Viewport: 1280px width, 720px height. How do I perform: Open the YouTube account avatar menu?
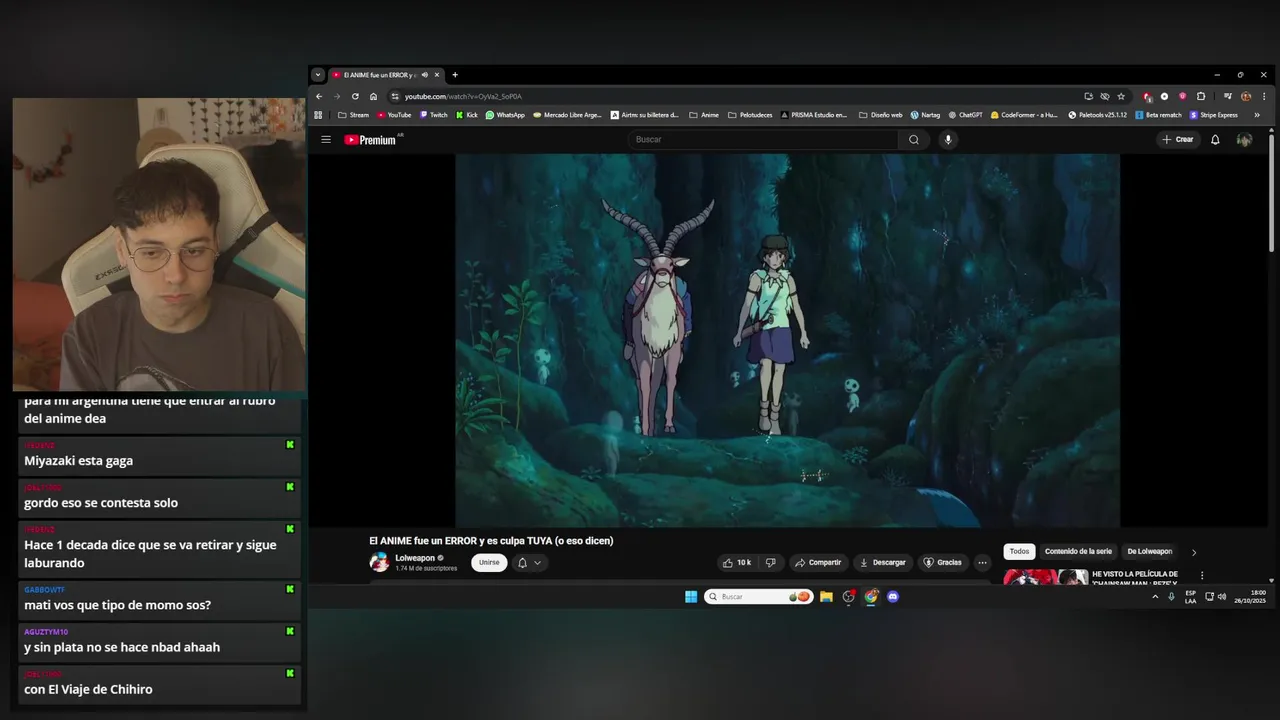(x=1244, y=140)
